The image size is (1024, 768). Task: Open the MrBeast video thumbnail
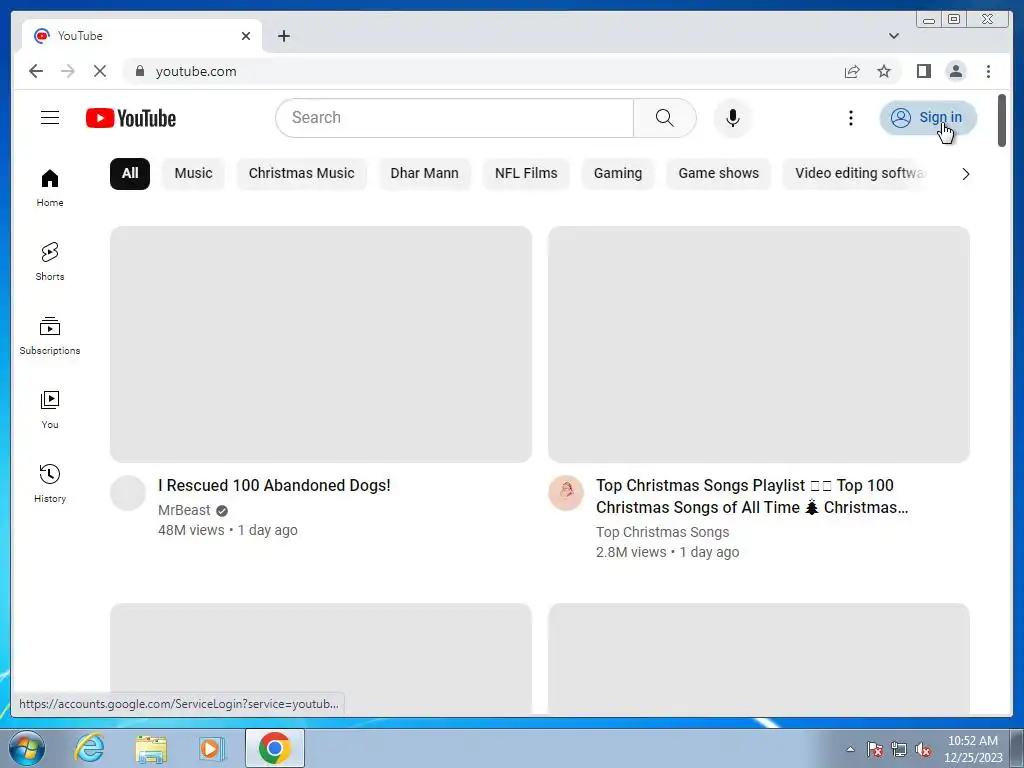click(321, 344)
